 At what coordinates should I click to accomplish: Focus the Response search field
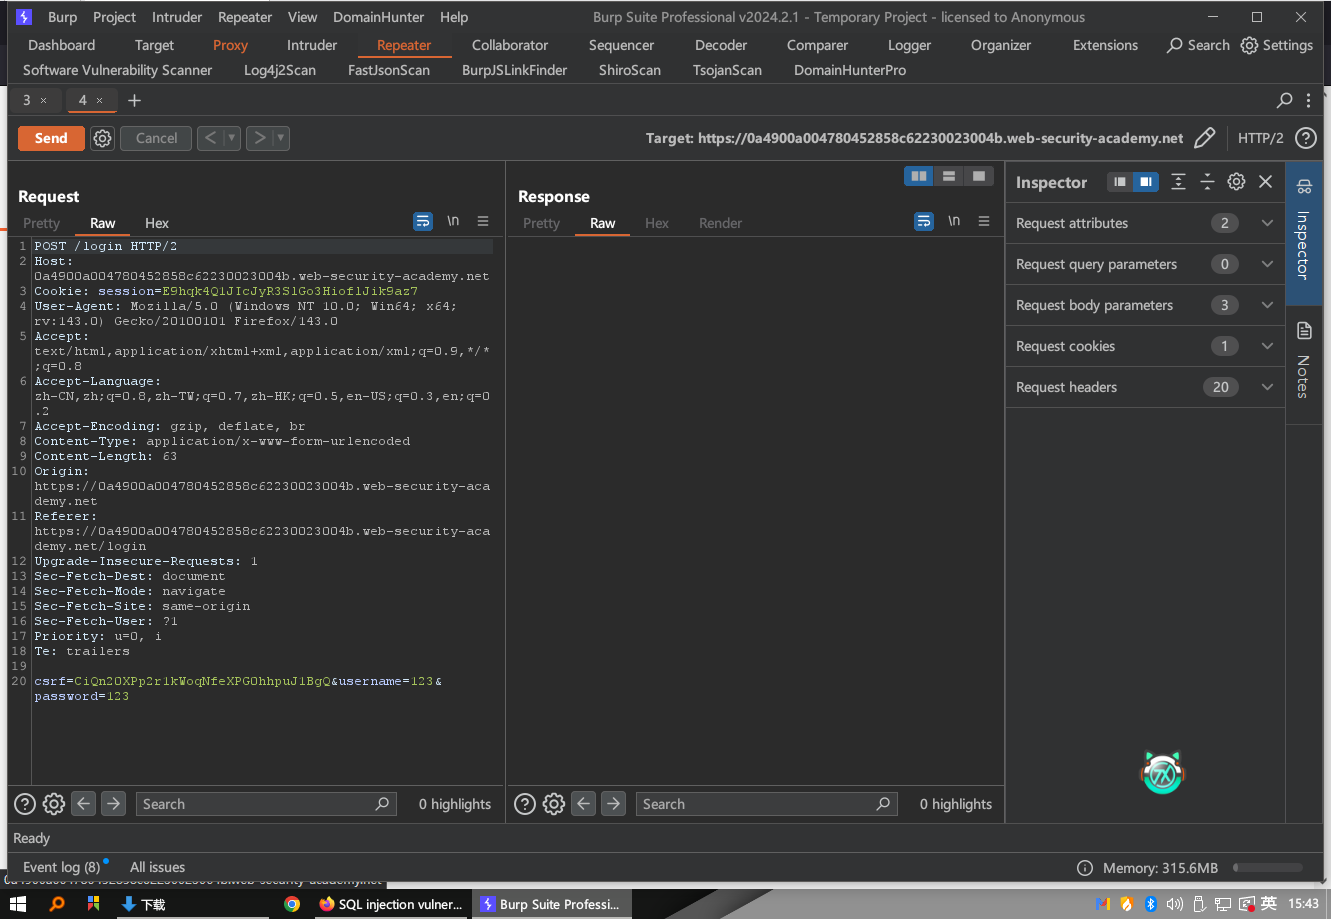766,804
